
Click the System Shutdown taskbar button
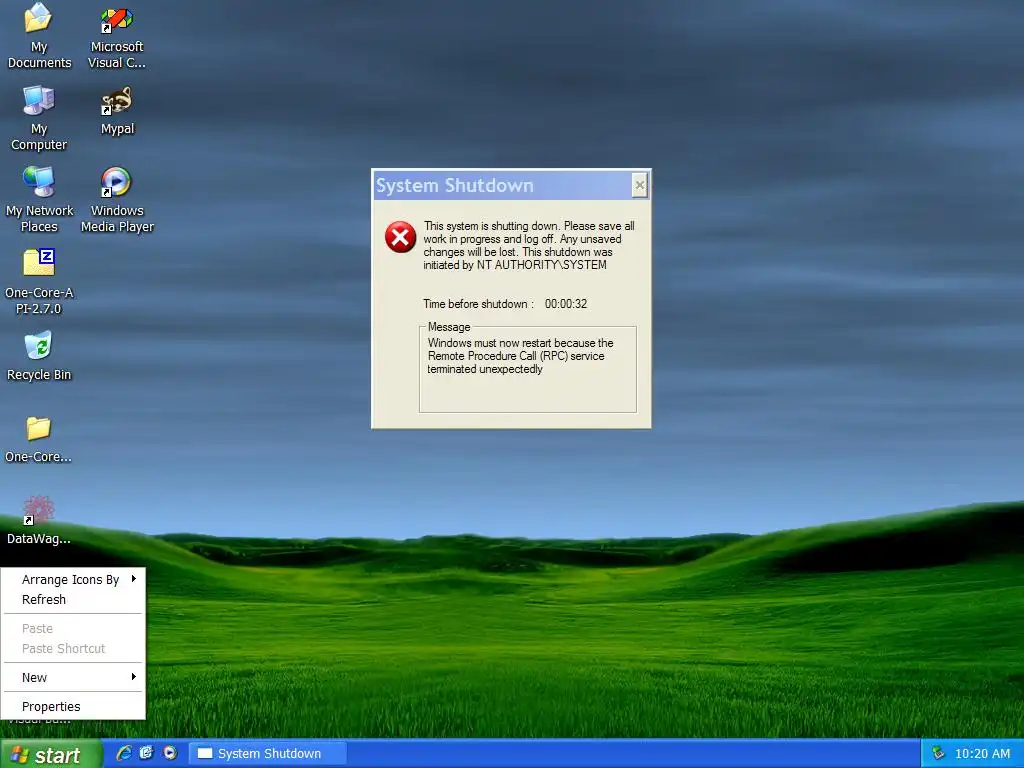(268, 754)
